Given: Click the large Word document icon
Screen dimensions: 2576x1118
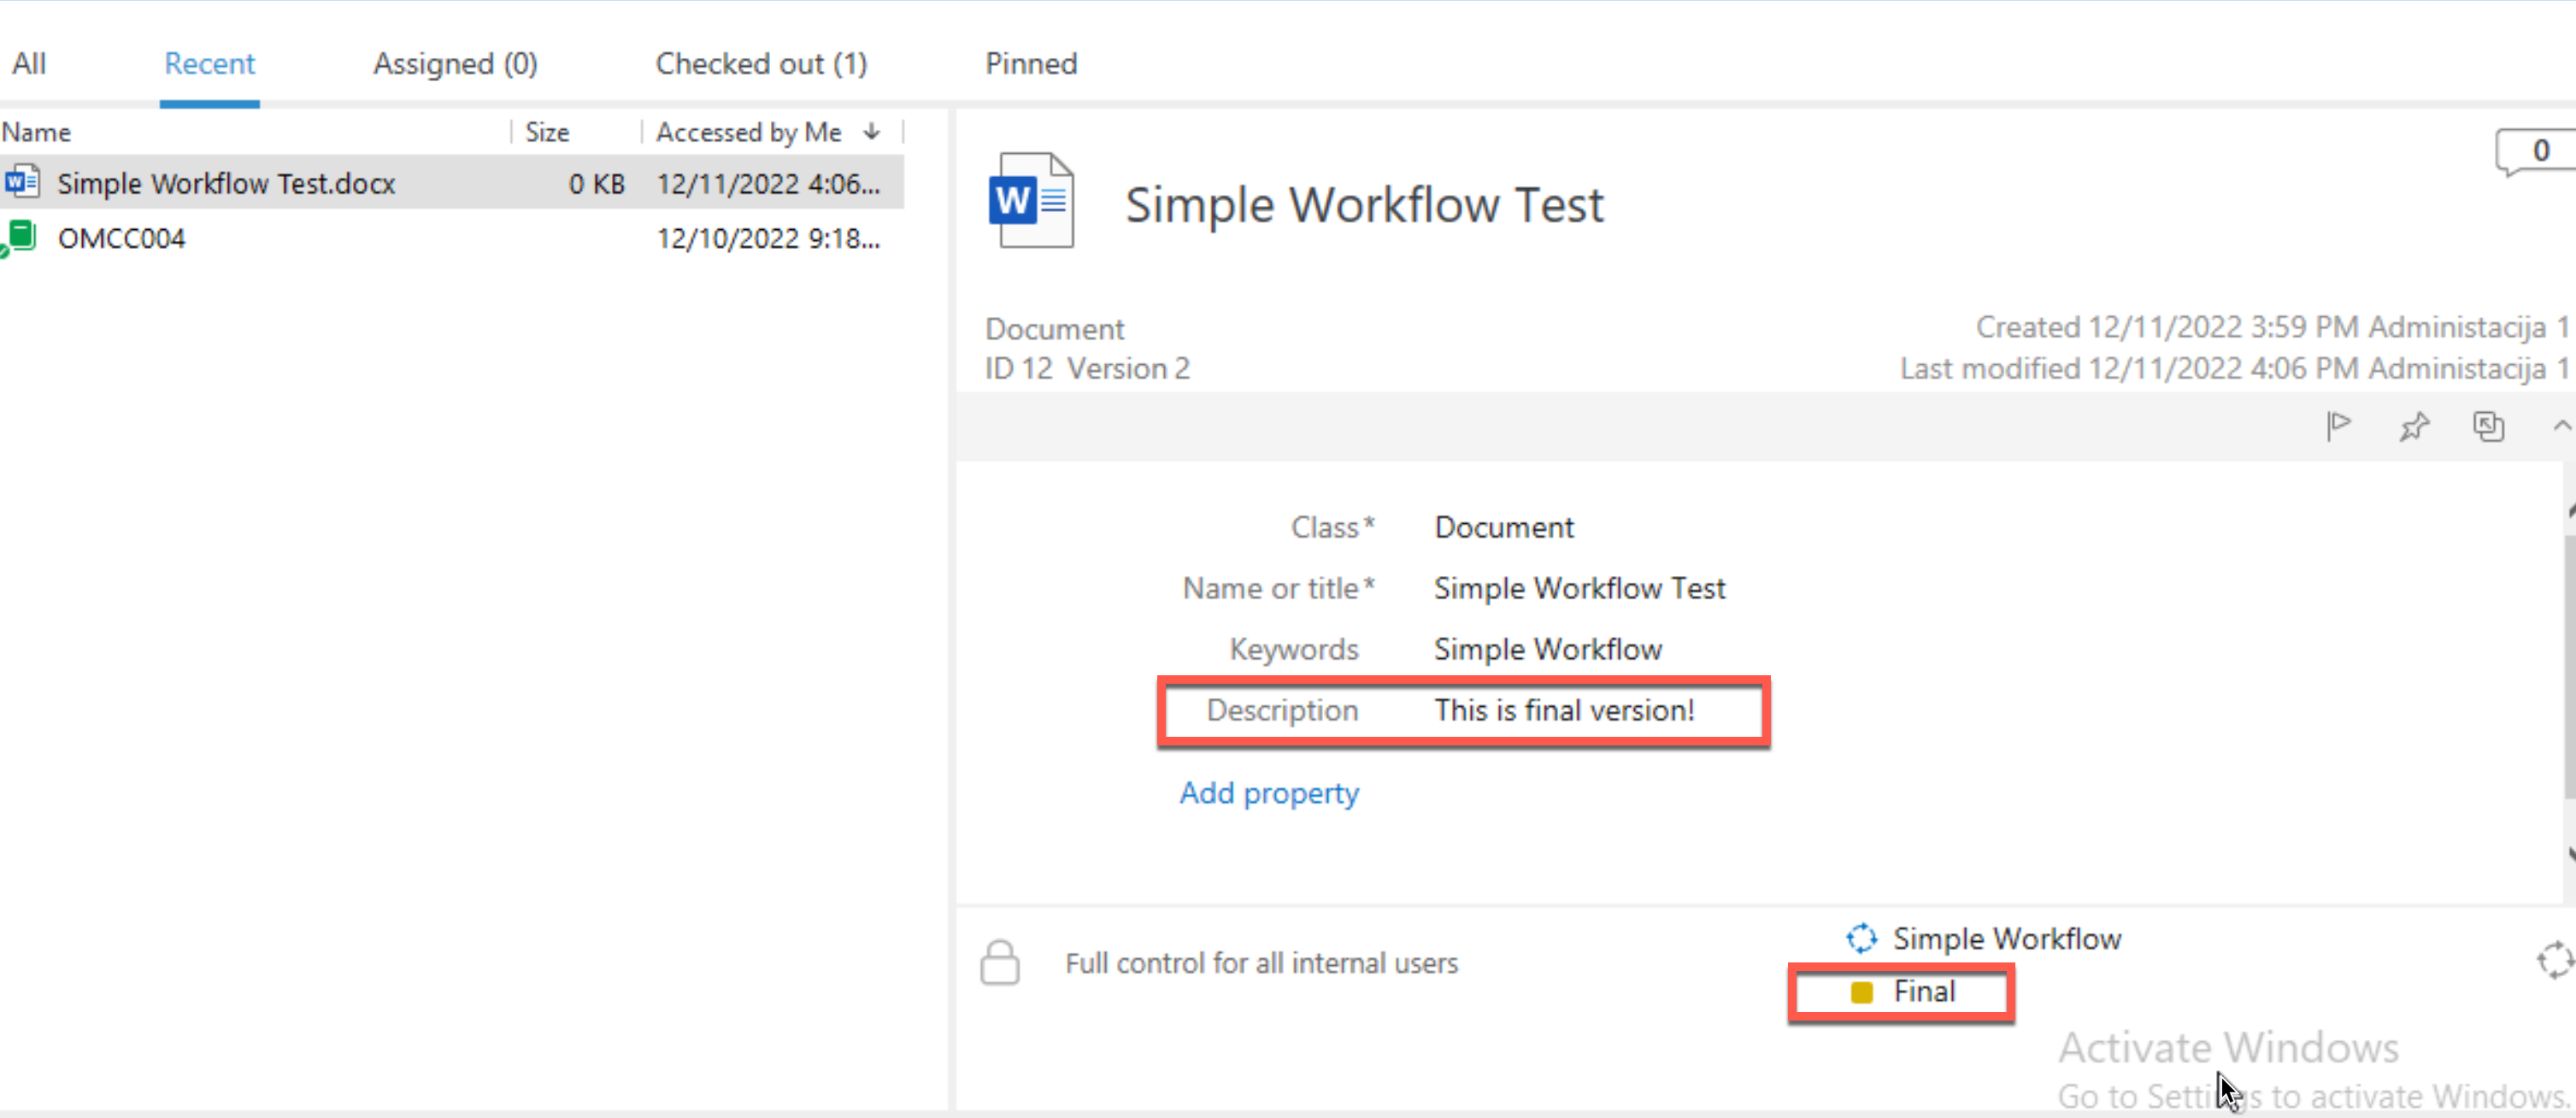Looking at the screenshot, I should [1031, 200].
